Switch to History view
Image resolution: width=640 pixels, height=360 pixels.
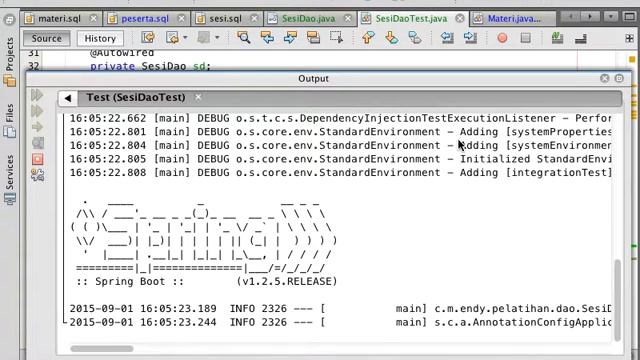100,38
